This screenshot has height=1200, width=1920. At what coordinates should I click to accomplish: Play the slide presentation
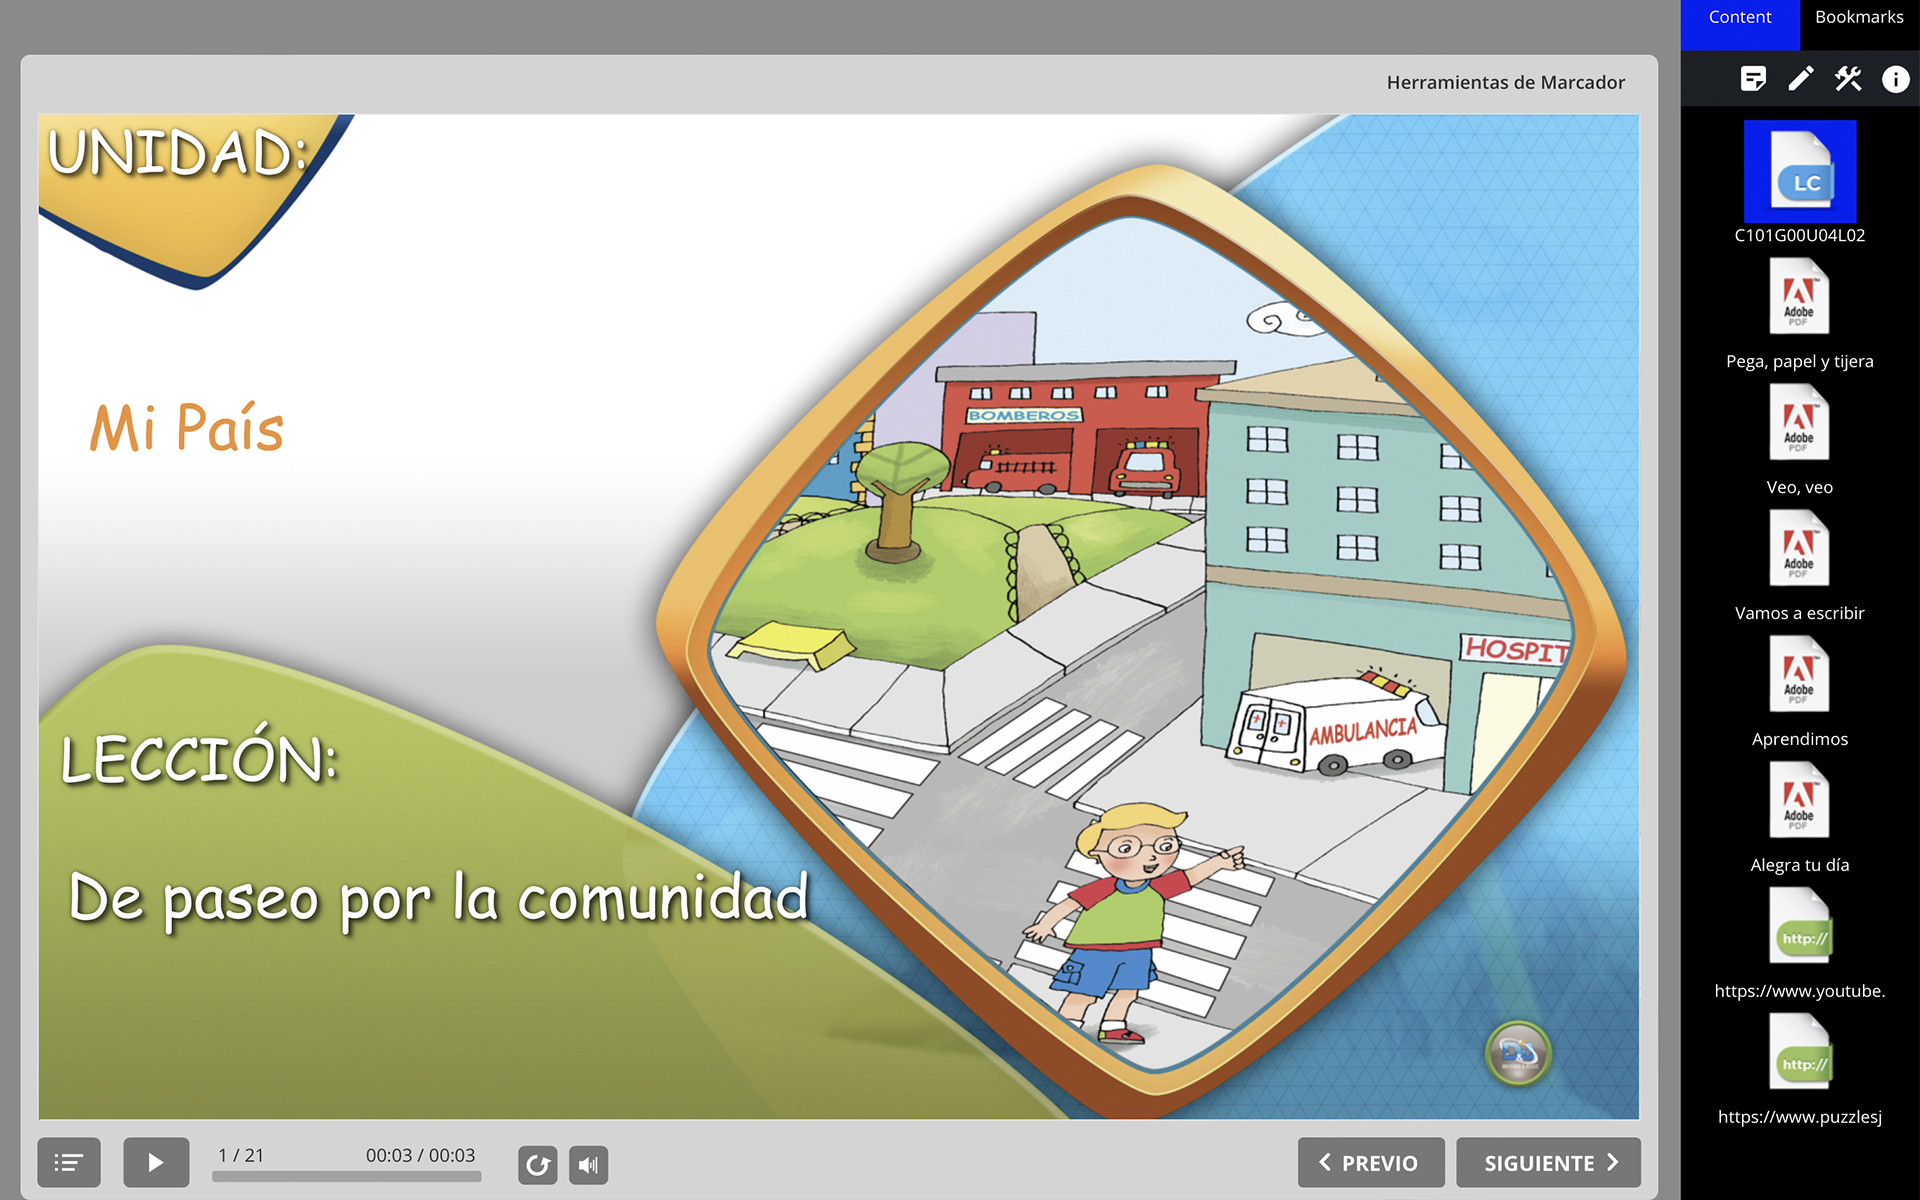pyautogui.click(x=156, y=1162)
